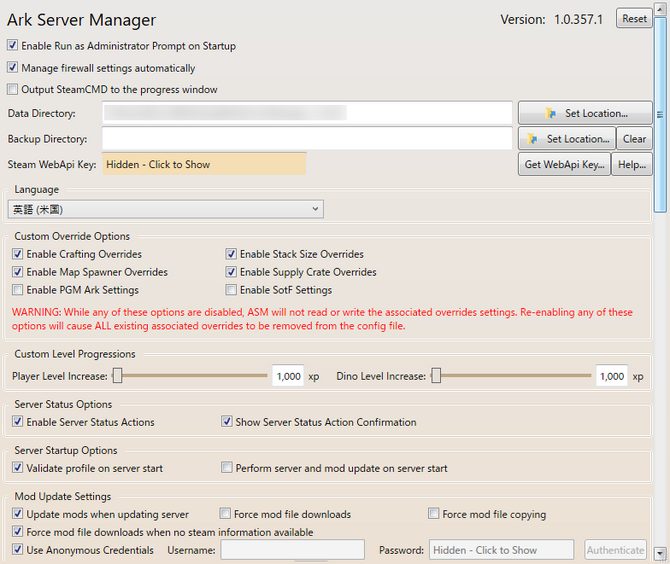Enable PGM Ark Settings checkbox
Image resolution: width=670 pixels, height=564 pixels.
(18, 290)
